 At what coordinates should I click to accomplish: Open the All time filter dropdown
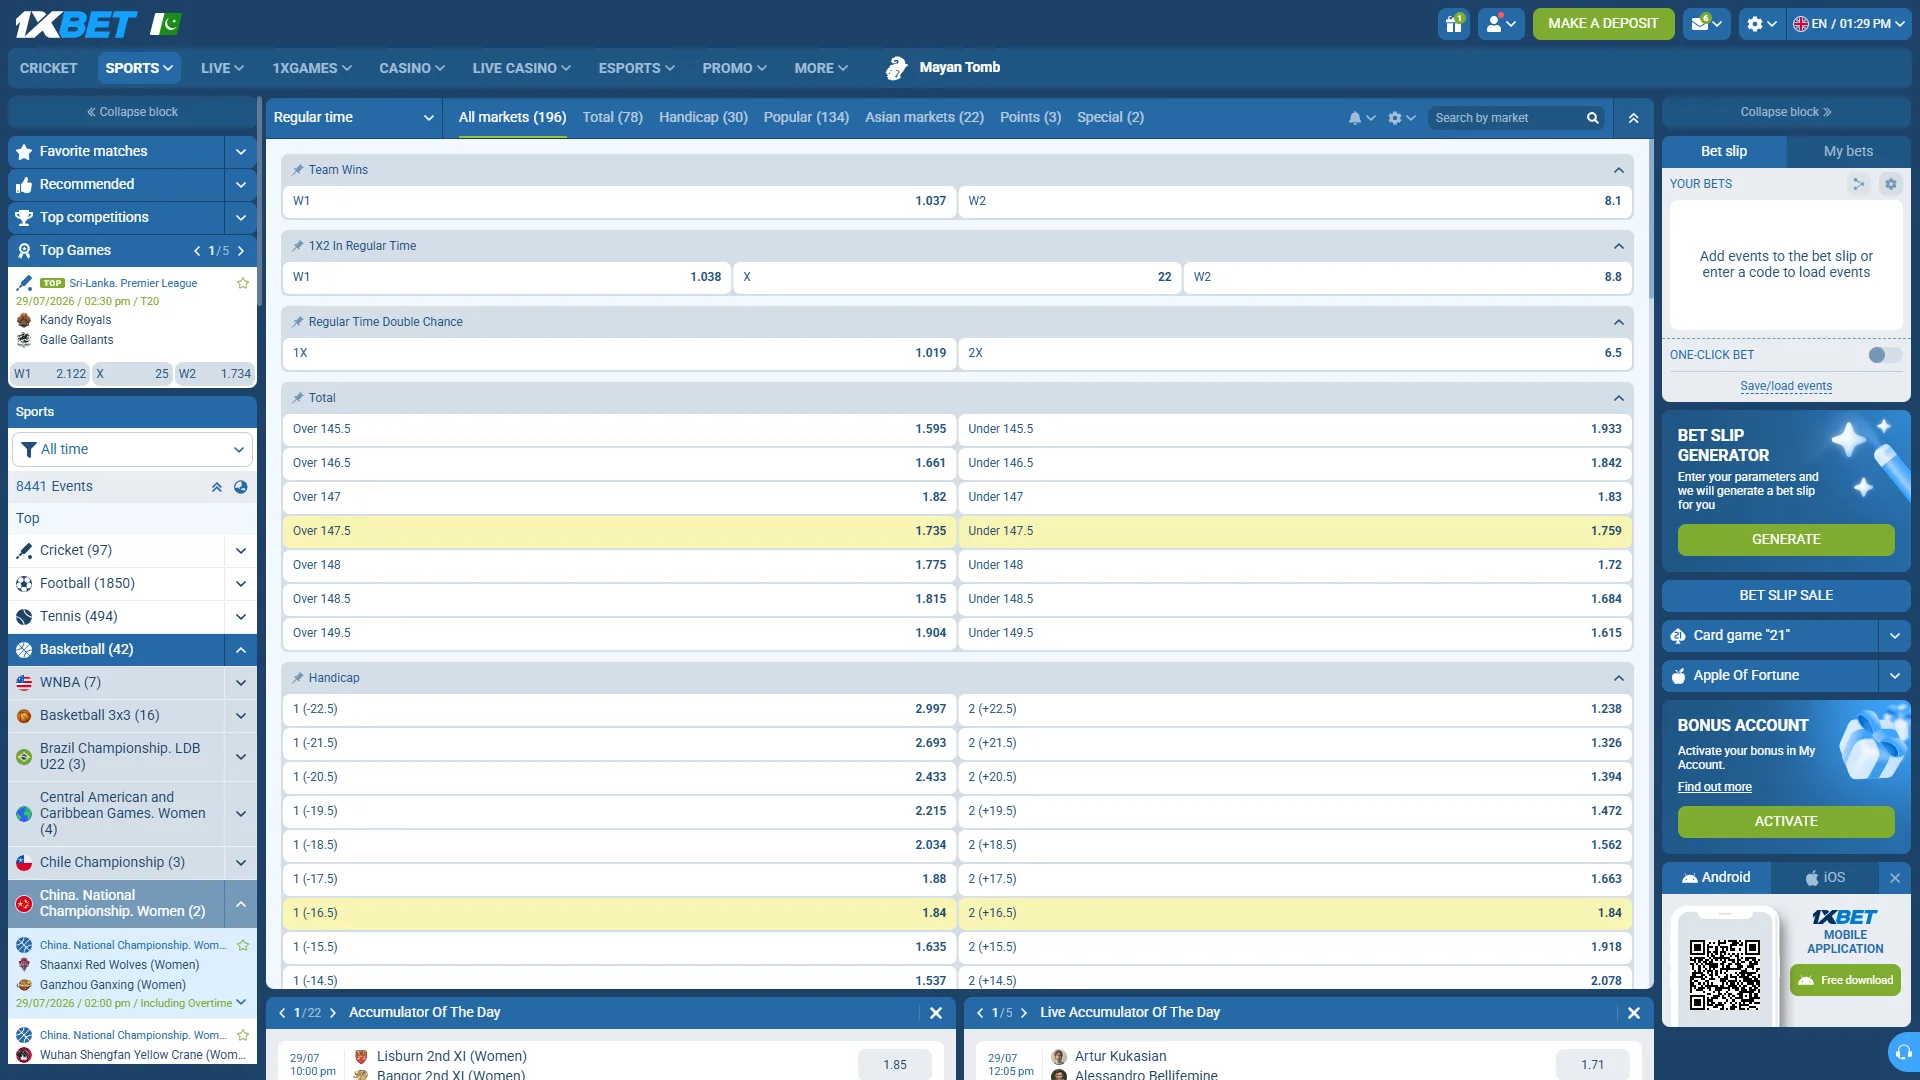coord(132,450)
